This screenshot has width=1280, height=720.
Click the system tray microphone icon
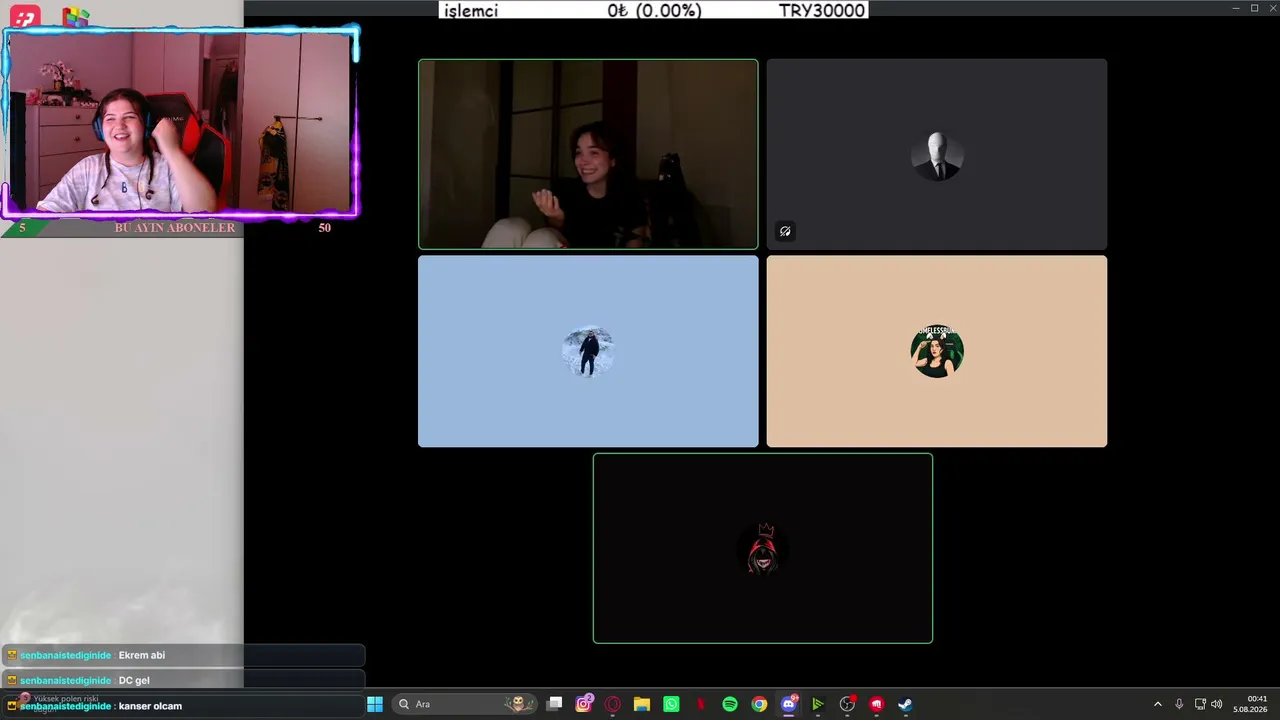(1179, 704)
